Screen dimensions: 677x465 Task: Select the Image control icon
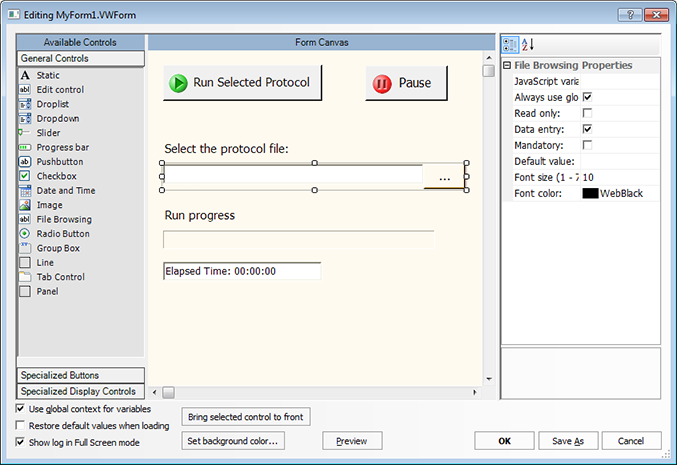coord(25,205)
